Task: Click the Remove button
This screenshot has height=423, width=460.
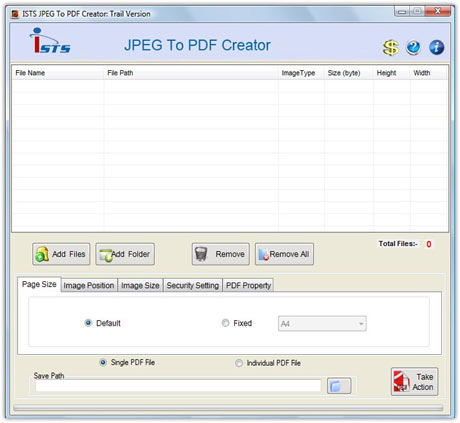Action: (220, 254)
